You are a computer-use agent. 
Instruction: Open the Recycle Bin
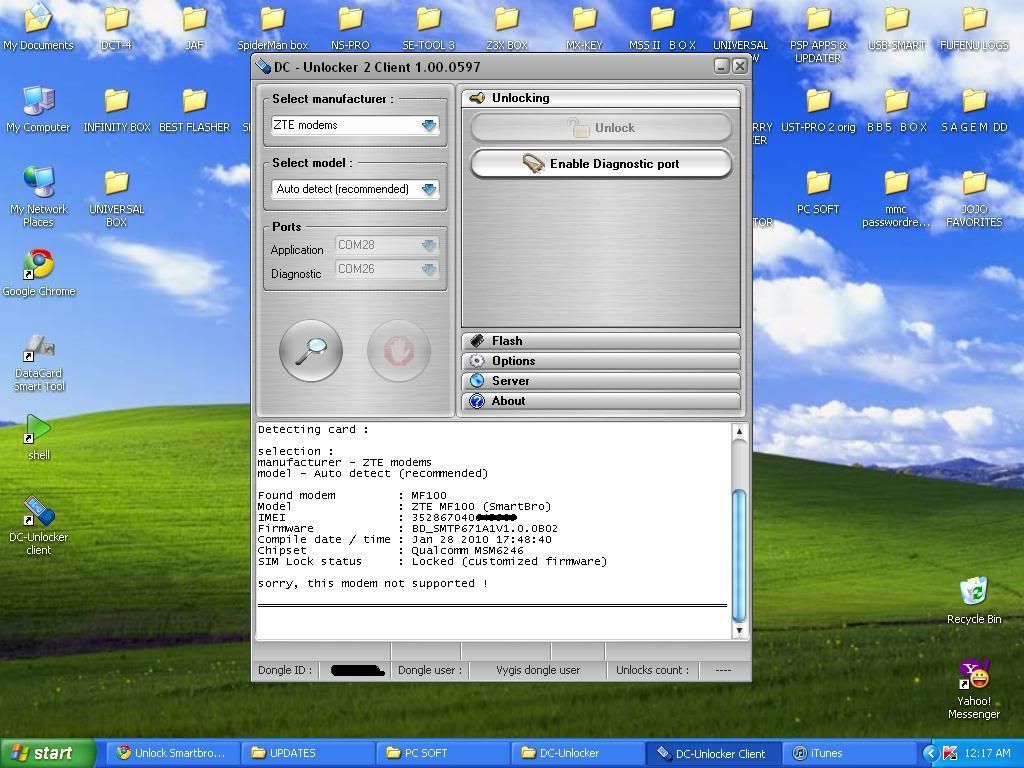pyautogui.click(x=973, y=599)
